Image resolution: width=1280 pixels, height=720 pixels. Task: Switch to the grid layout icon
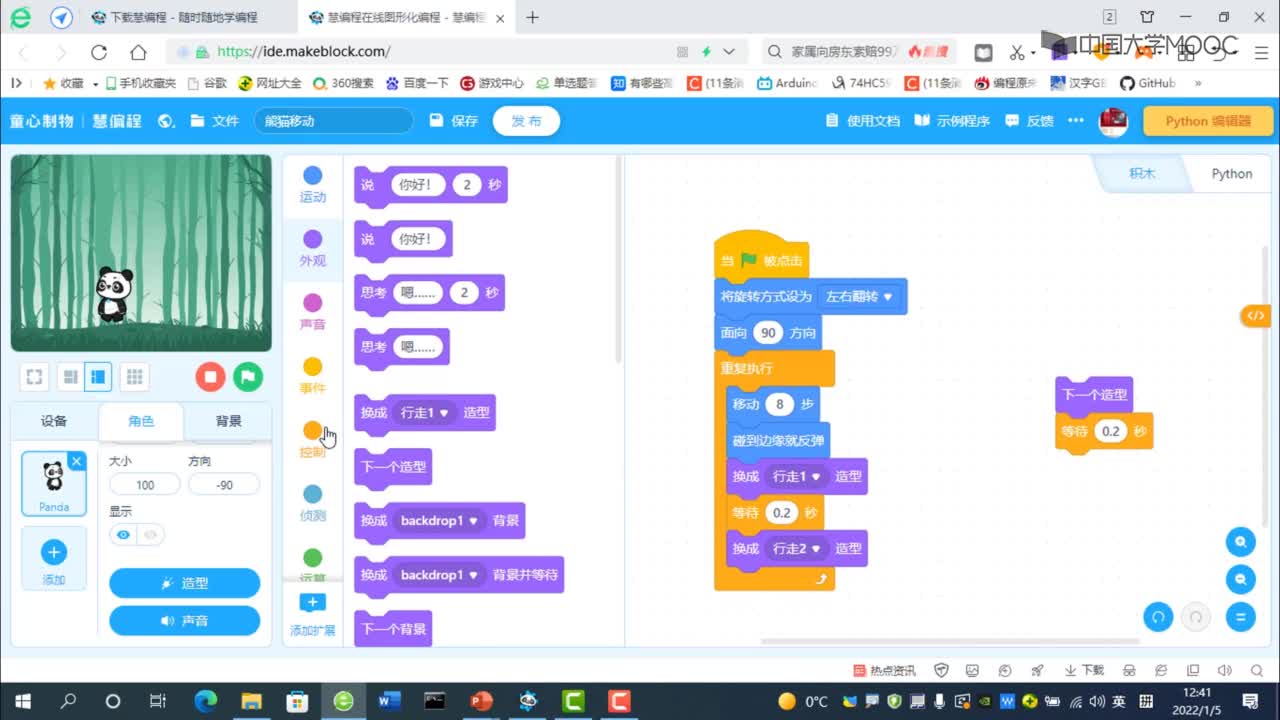[x=134, y=377]
